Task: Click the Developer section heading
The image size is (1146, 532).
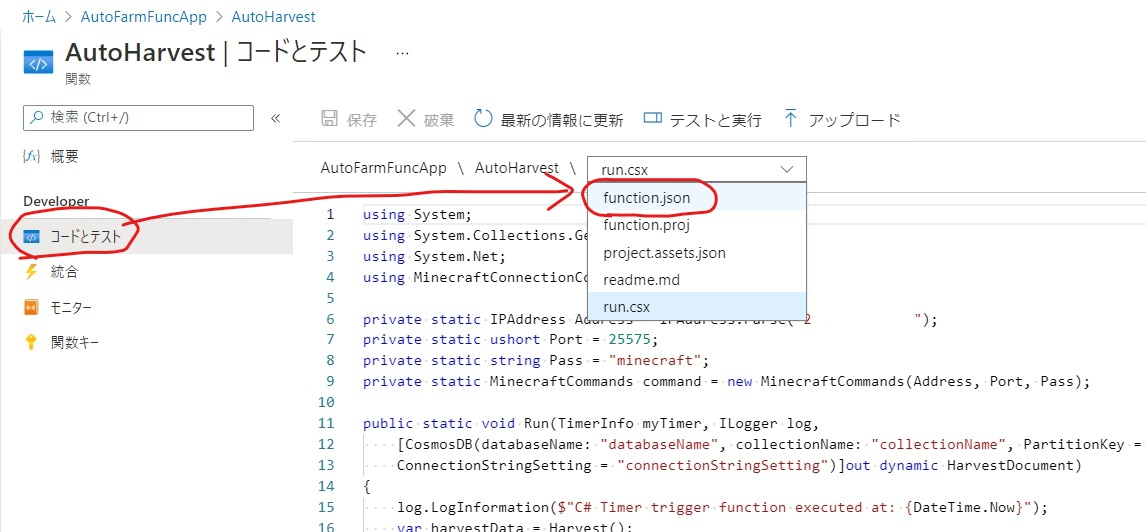Action: tap(56, 201)
